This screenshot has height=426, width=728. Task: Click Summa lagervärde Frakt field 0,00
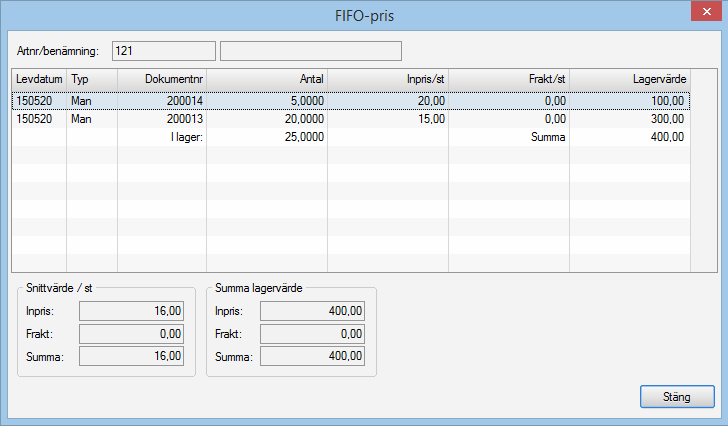[x=312, y=333]
